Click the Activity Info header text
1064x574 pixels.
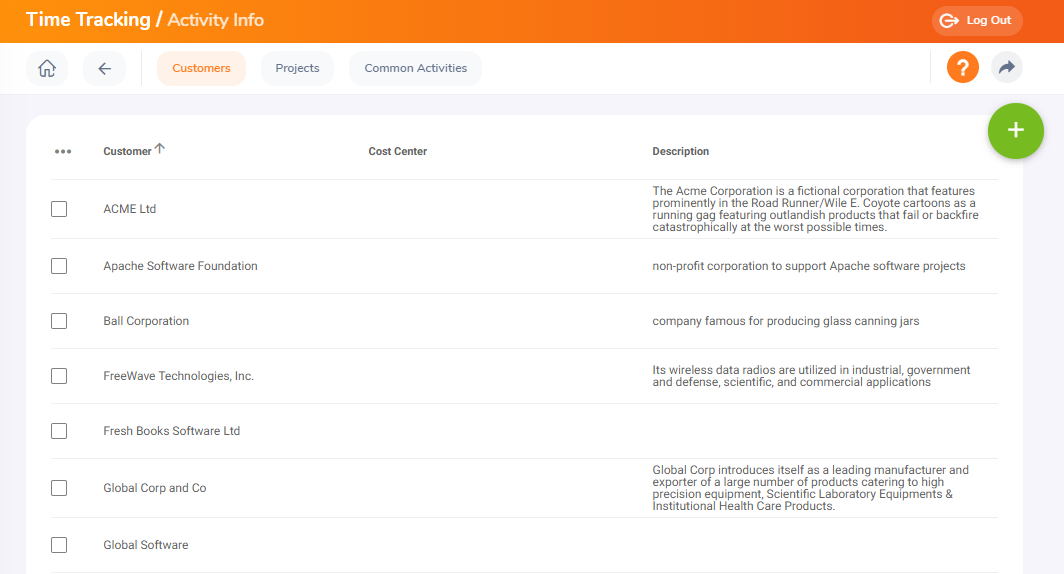[x=215, y=20]
